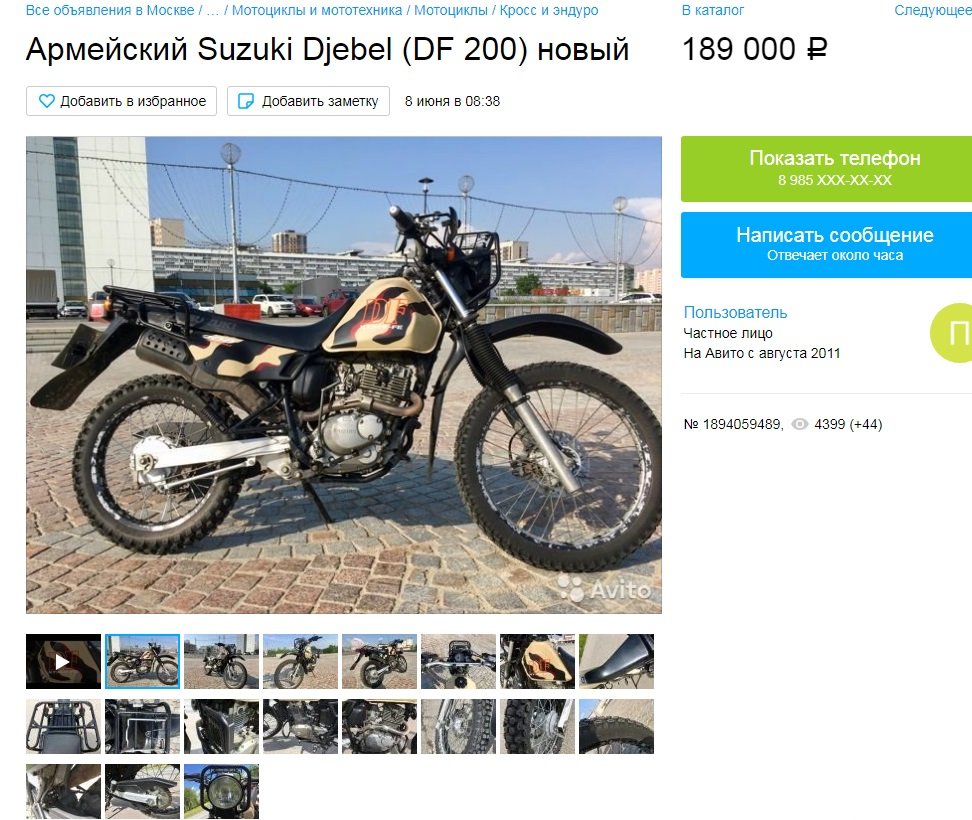Click the heart icon to add to favorites

click(46, 101)
